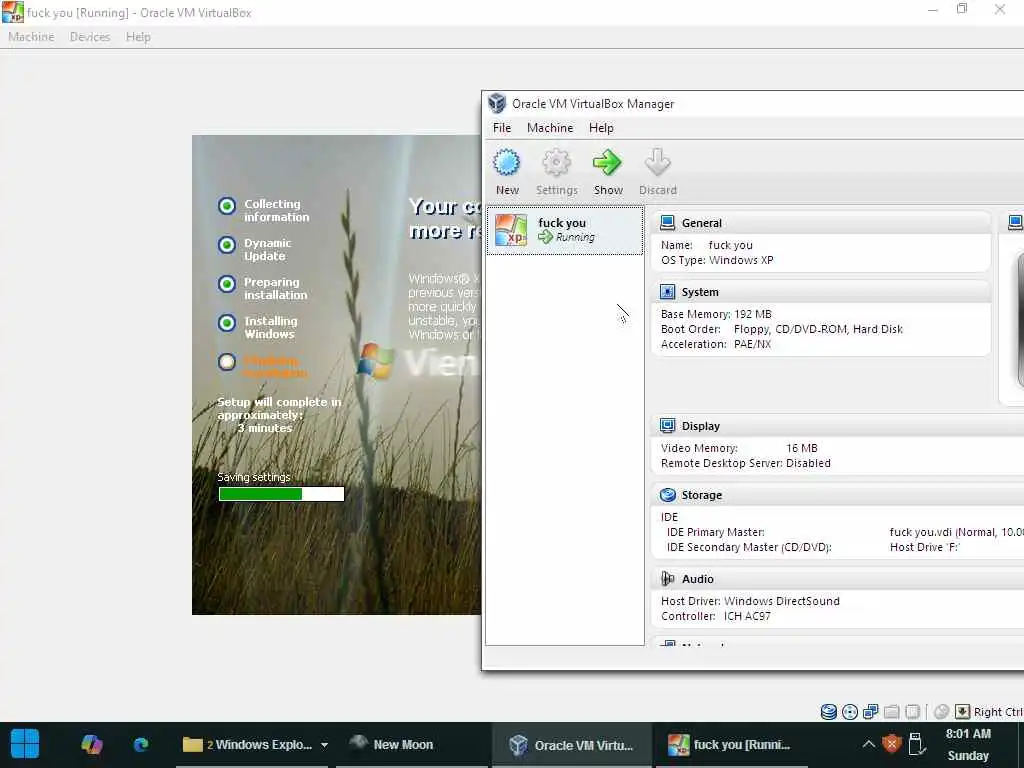Collapse the General details section header
The height and width of the screenshot is (768, 1024).
[x=822, y=223]
